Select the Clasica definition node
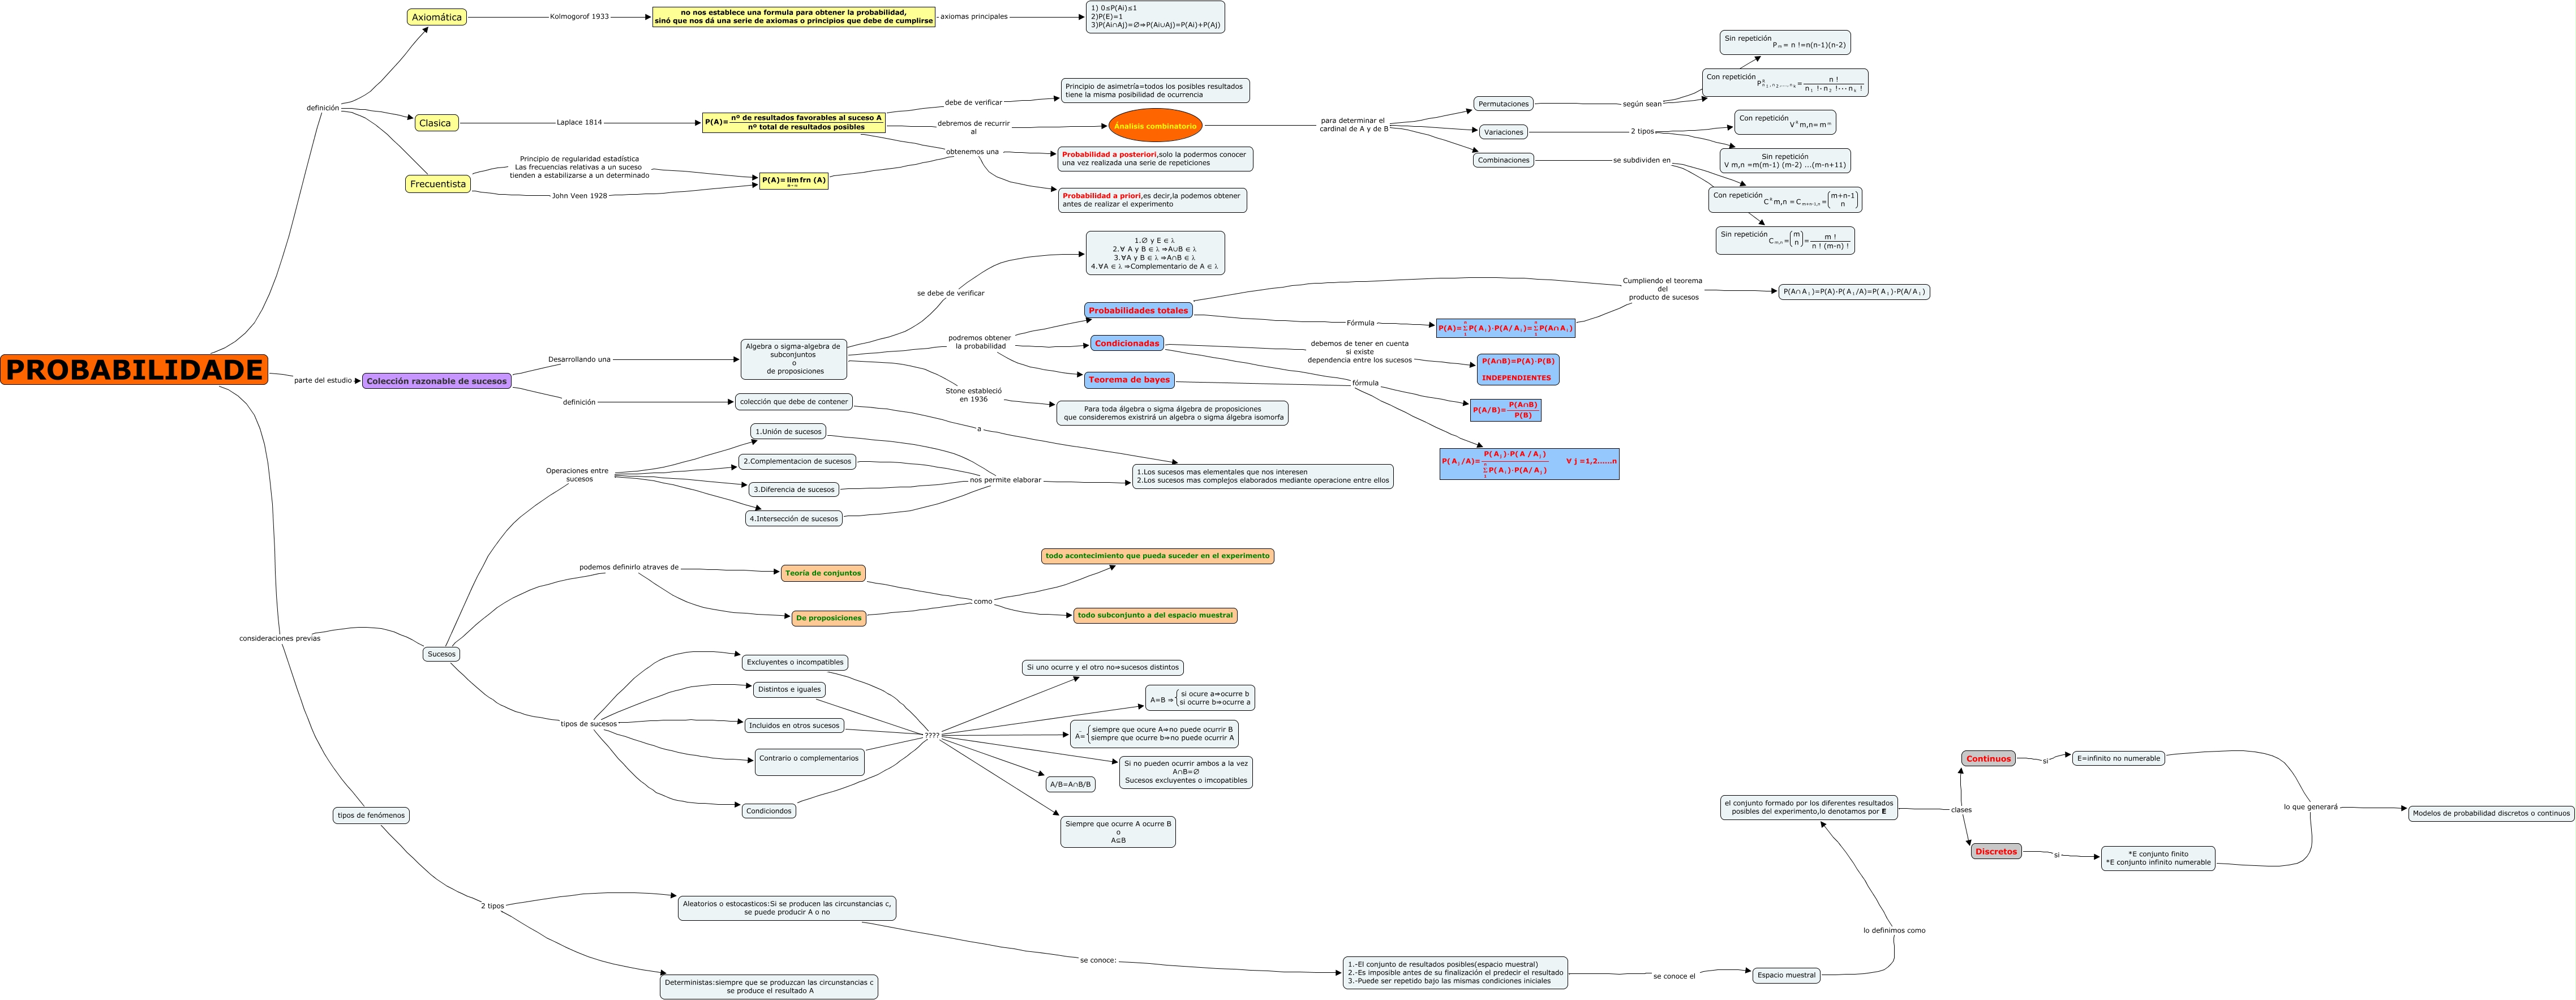The image size is (2576, 1000). tap(435, 123)
